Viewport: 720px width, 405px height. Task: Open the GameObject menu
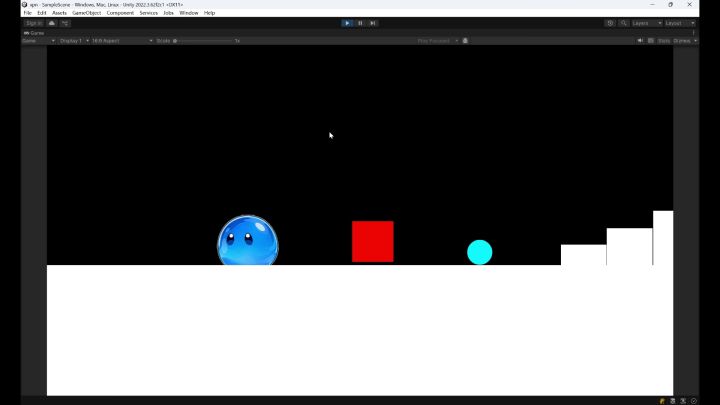pyautogui.click(x=86, y=13)
